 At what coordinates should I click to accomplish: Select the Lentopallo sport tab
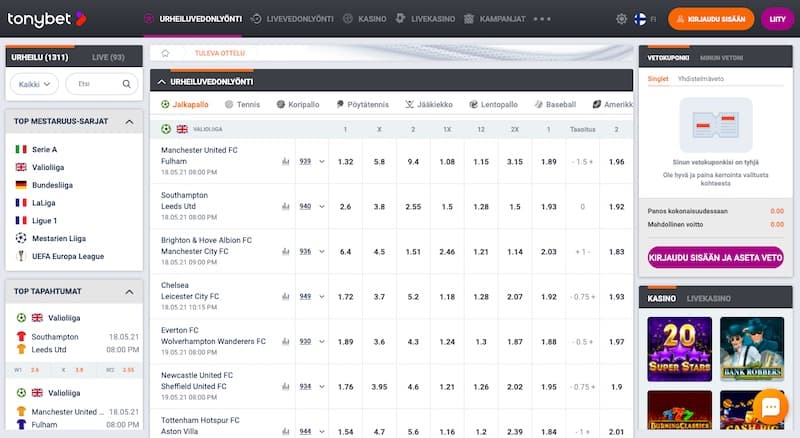pyautogui.click(x=493, y=104)
